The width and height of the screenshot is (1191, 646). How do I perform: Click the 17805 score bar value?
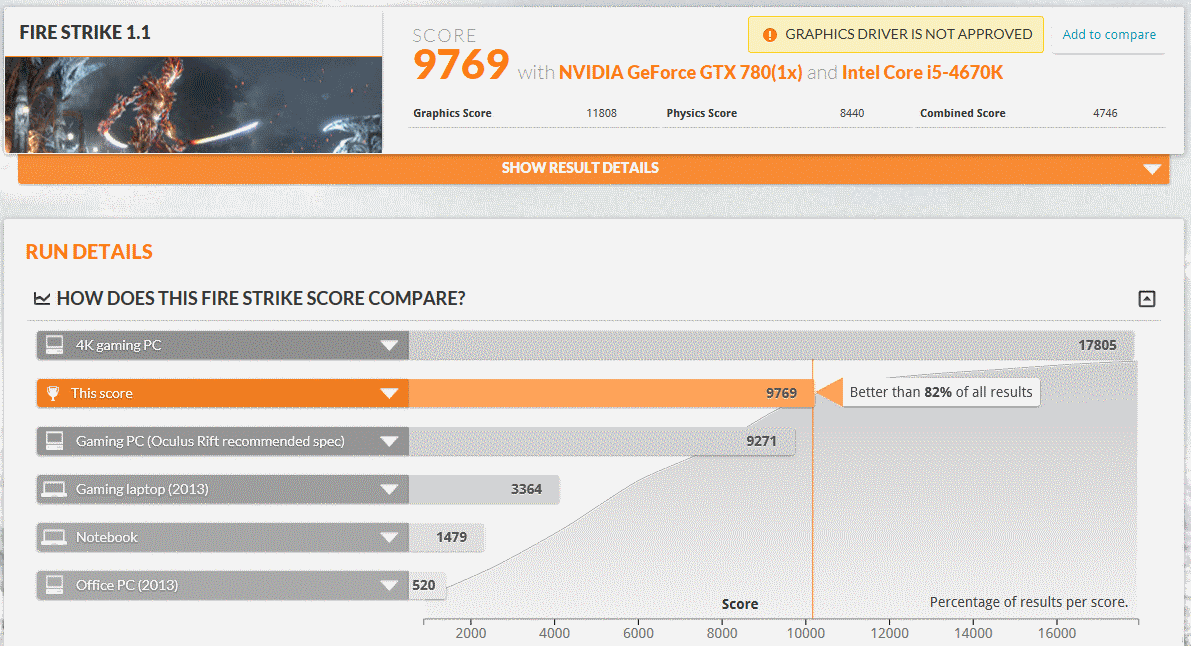(1098, 345)
